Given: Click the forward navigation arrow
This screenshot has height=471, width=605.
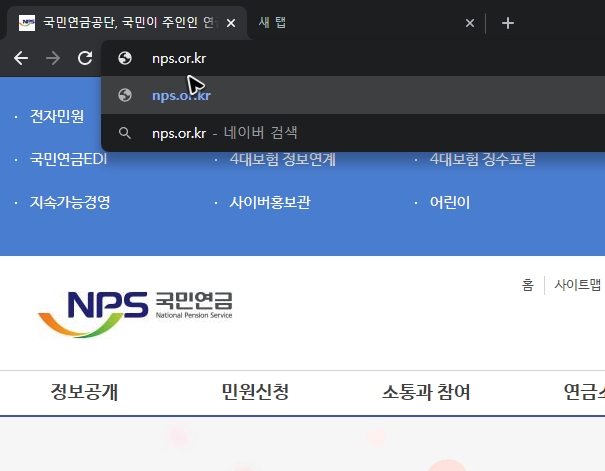Looking at the screenshot, I should coord(53,59).
